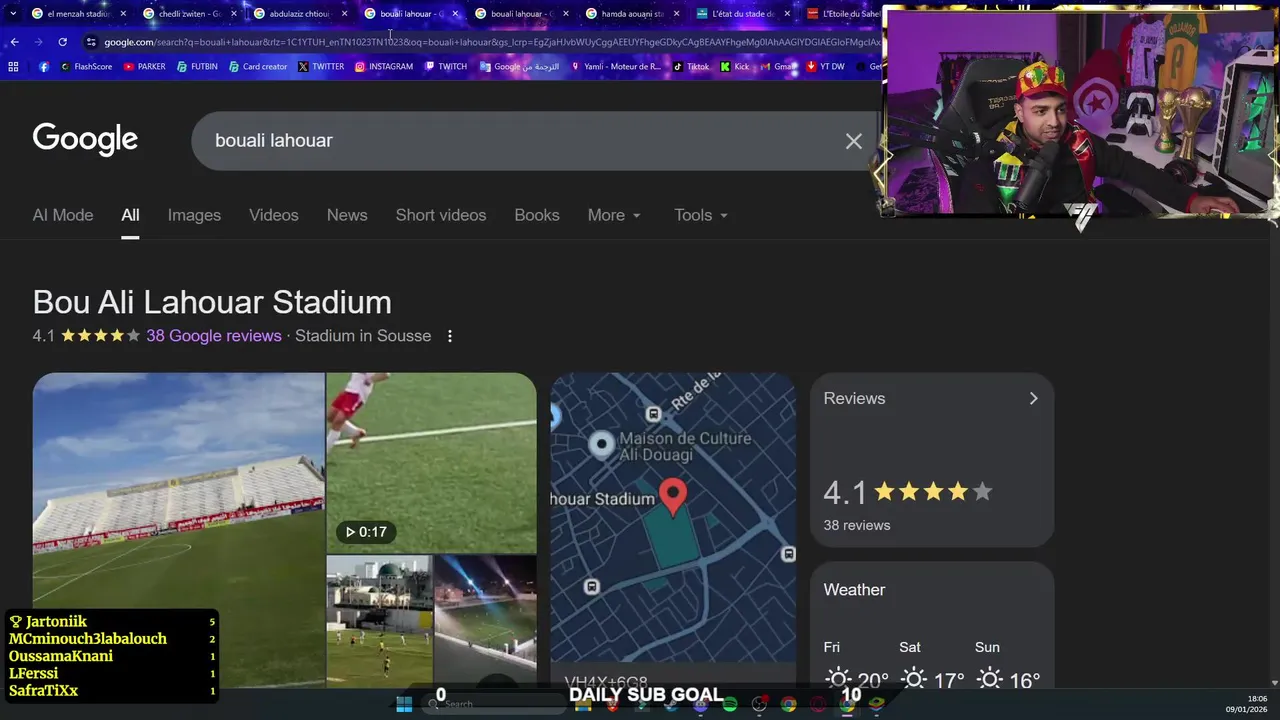The height and width of the screenshot is (720, 1280).
Task: Open the Kick bookmark
Action: 735,67
